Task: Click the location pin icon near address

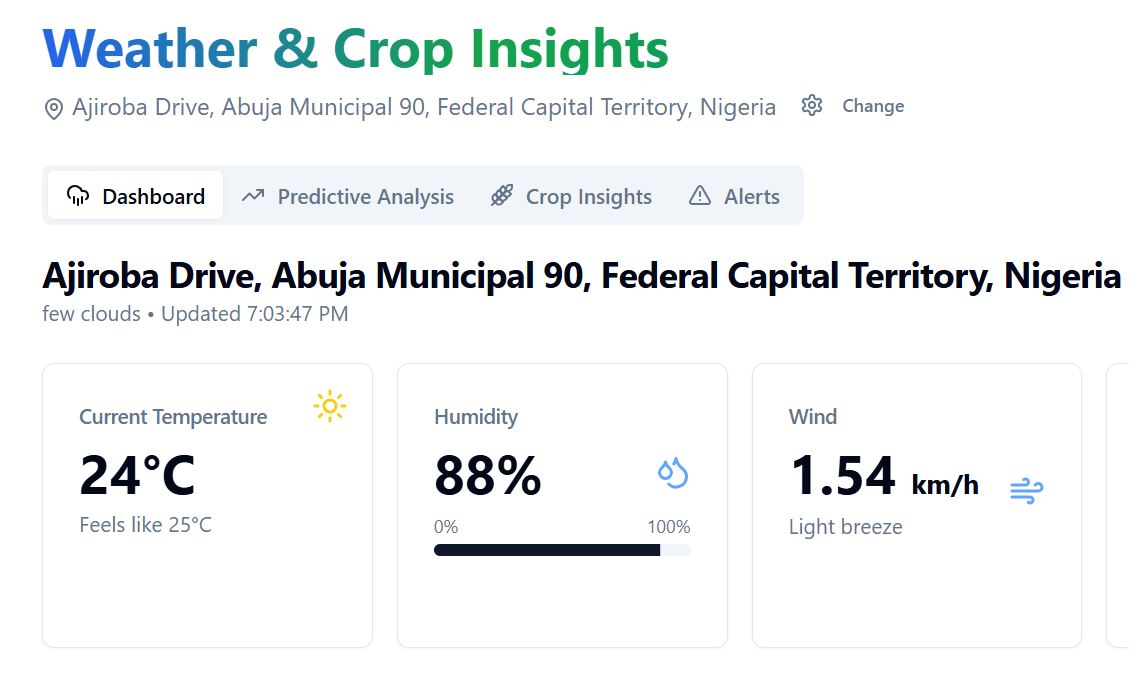Action: pos(54,108)
